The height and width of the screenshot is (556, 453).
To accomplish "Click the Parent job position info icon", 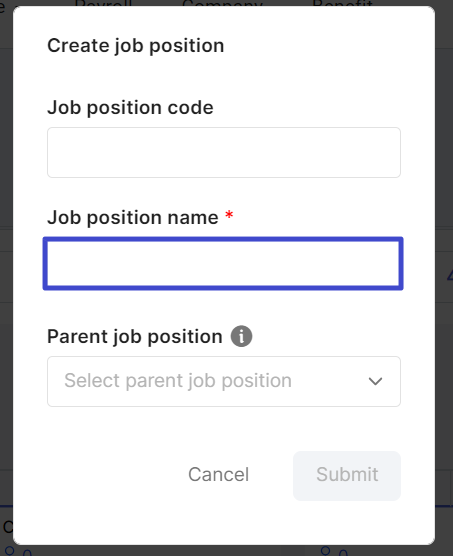I will [x=241, y=336].
